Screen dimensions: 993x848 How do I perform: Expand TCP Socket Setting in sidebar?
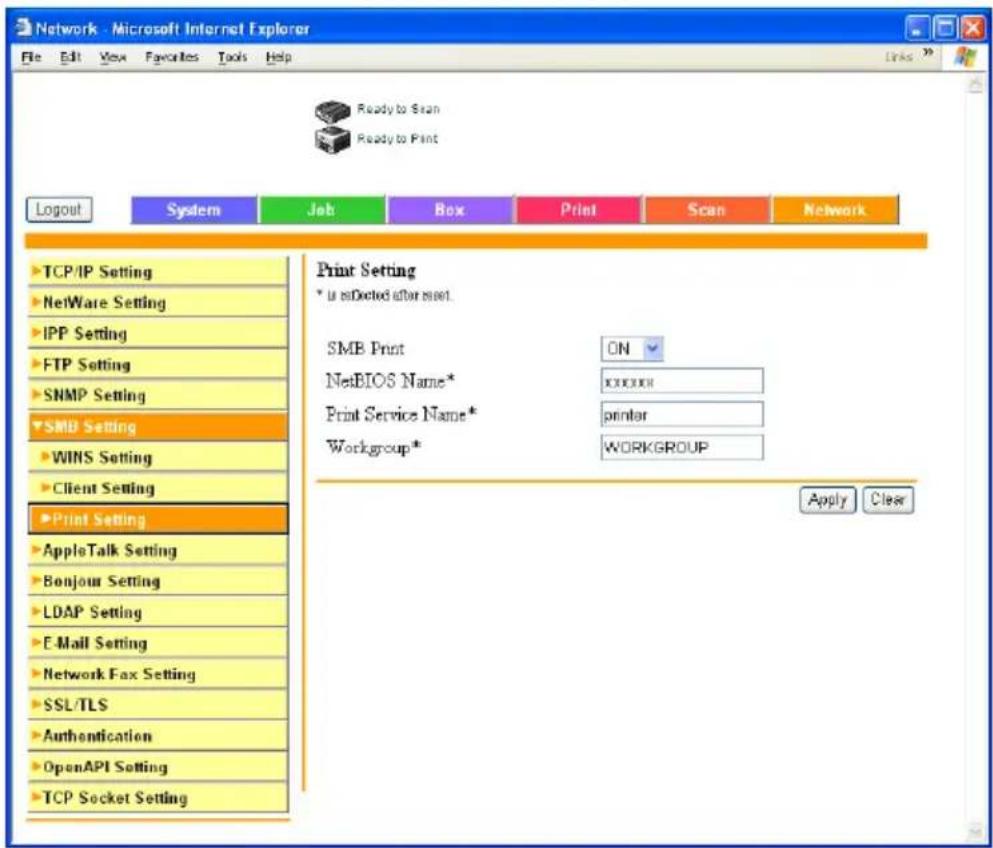point(158,798)
